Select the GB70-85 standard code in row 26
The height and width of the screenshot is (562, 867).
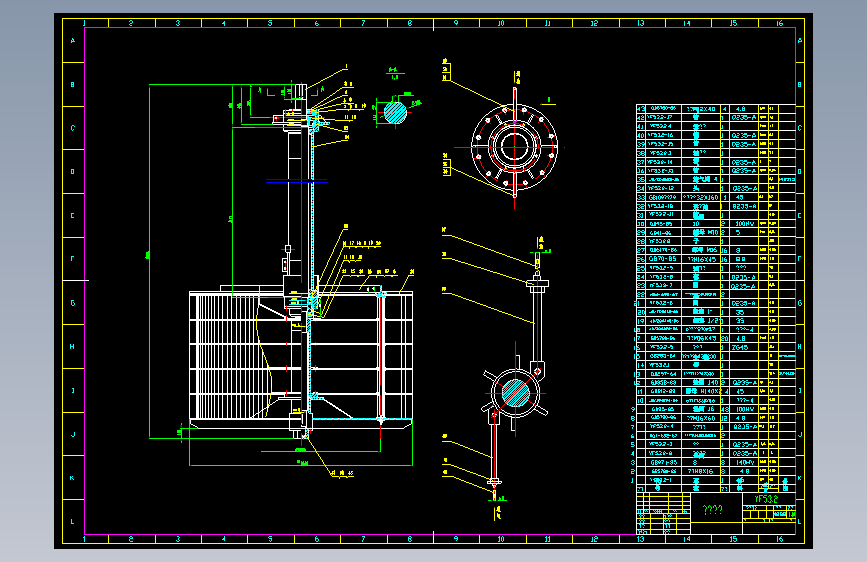(662, 259)
